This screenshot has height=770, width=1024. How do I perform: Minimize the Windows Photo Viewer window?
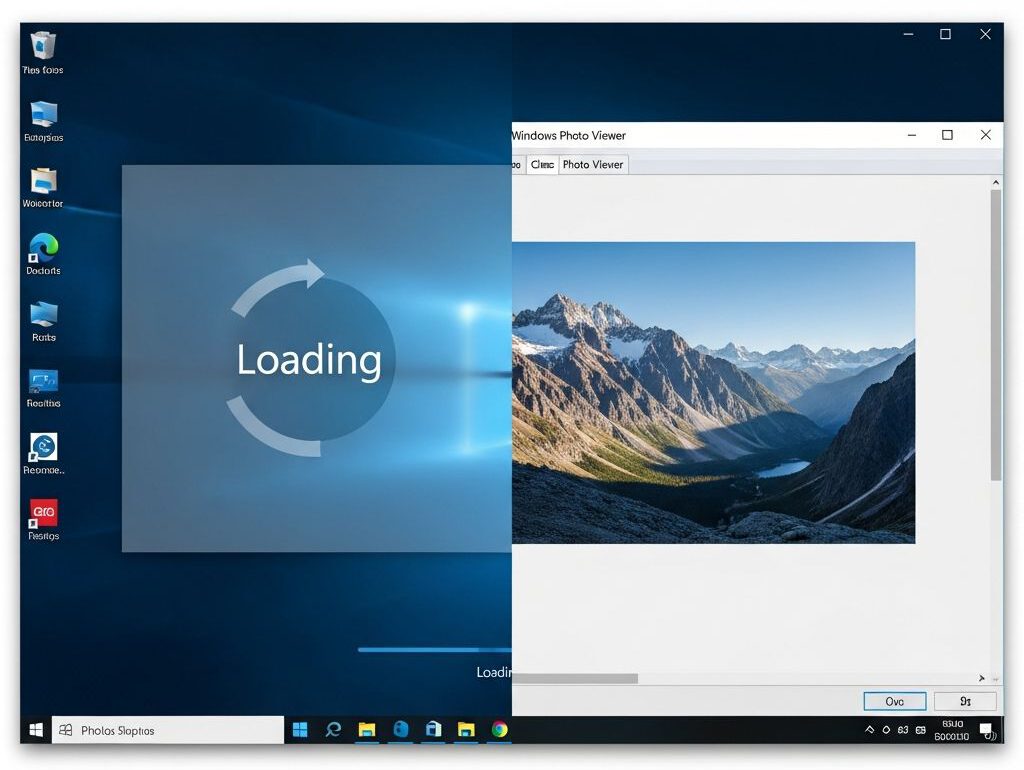(x=912, y=135)
